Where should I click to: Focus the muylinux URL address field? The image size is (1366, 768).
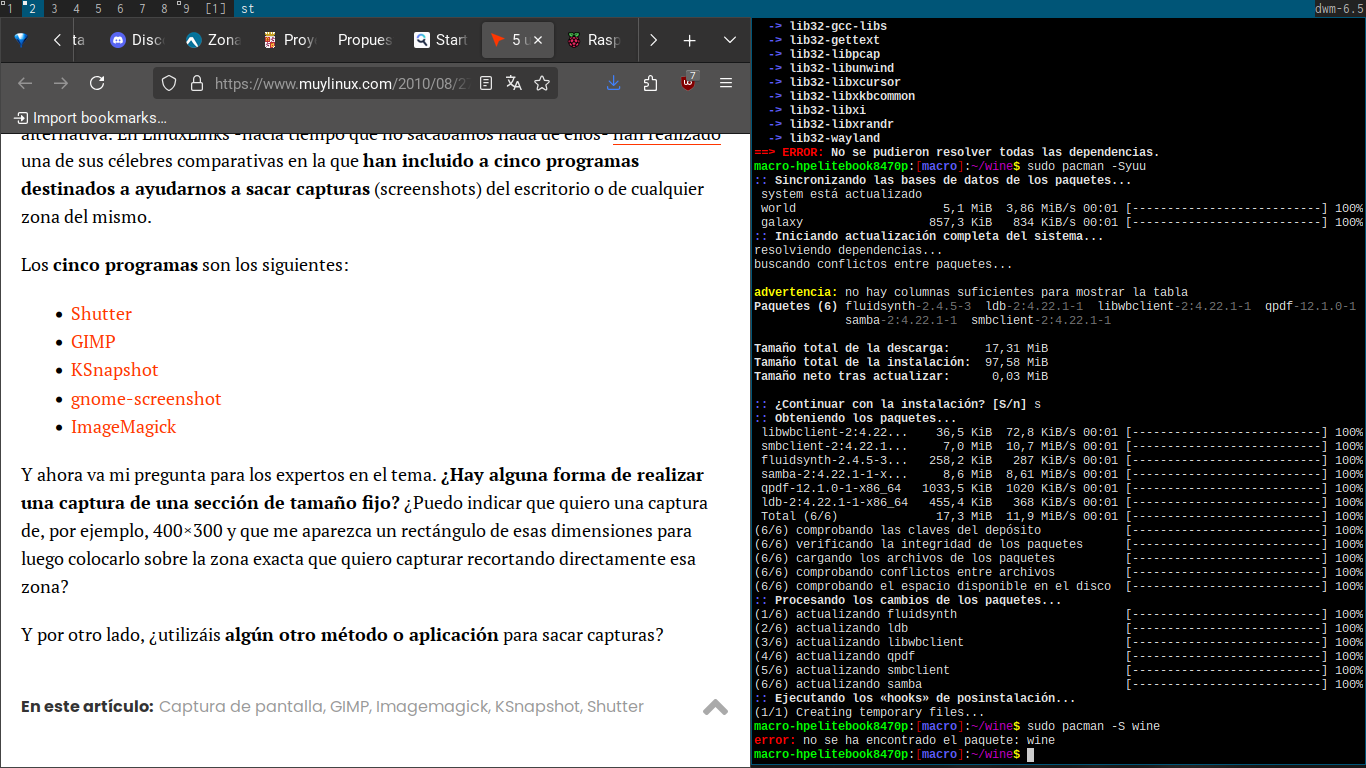(x=341, y=84)
